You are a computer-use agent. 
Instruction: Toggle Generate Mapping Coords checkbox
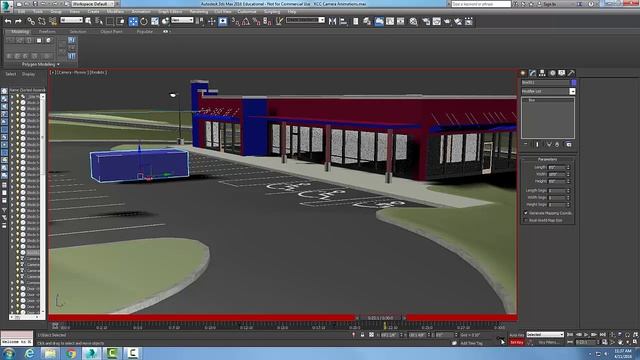click(x=526, y=213)
